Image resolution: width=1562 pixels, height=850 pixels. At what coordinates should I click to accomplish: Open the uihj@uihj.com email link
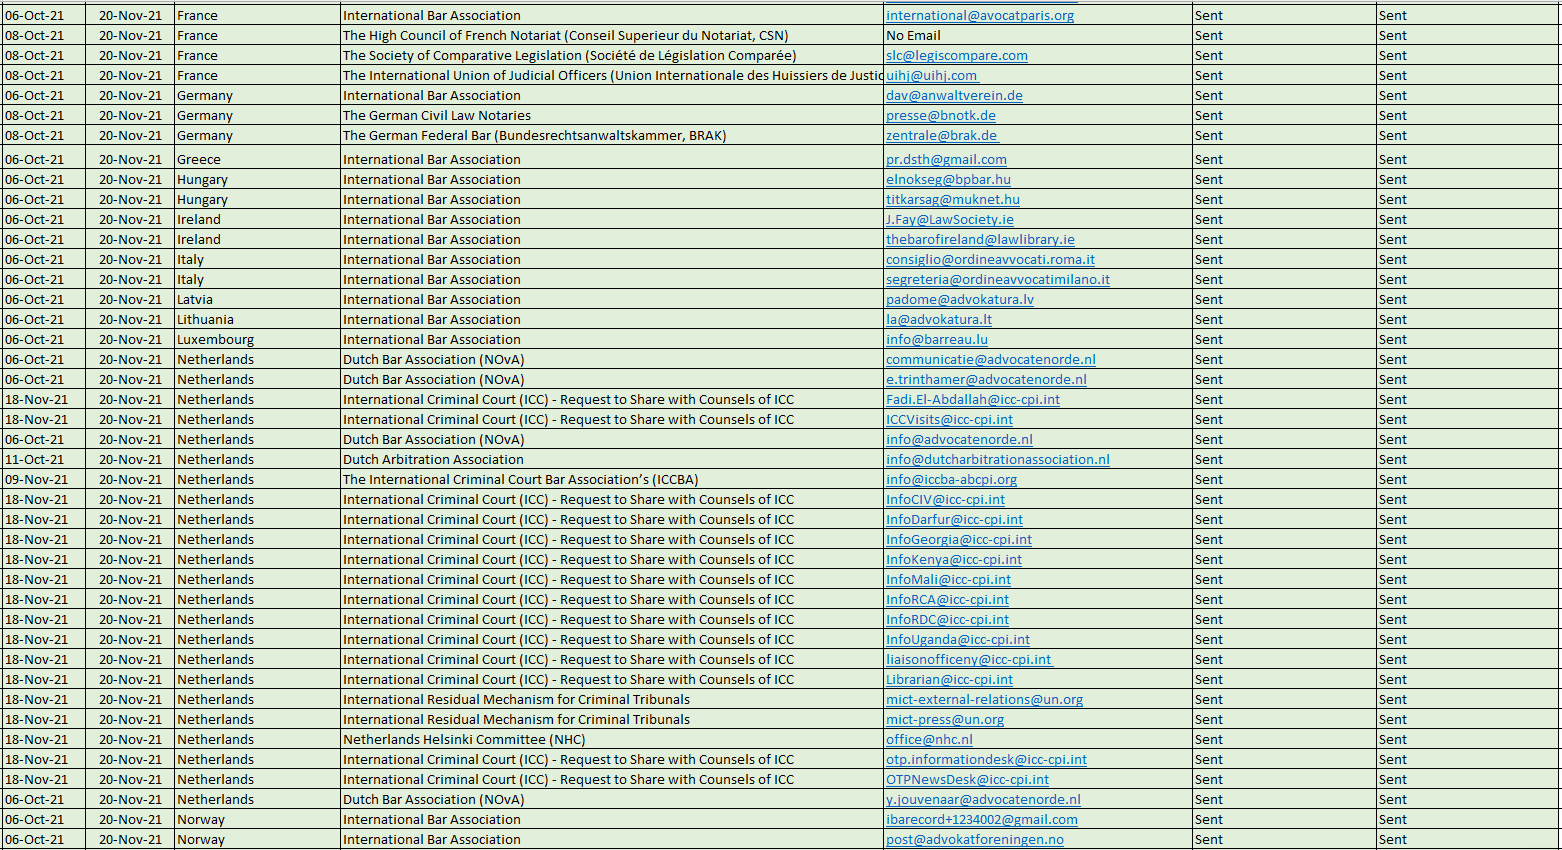click(x=932, y=76)
